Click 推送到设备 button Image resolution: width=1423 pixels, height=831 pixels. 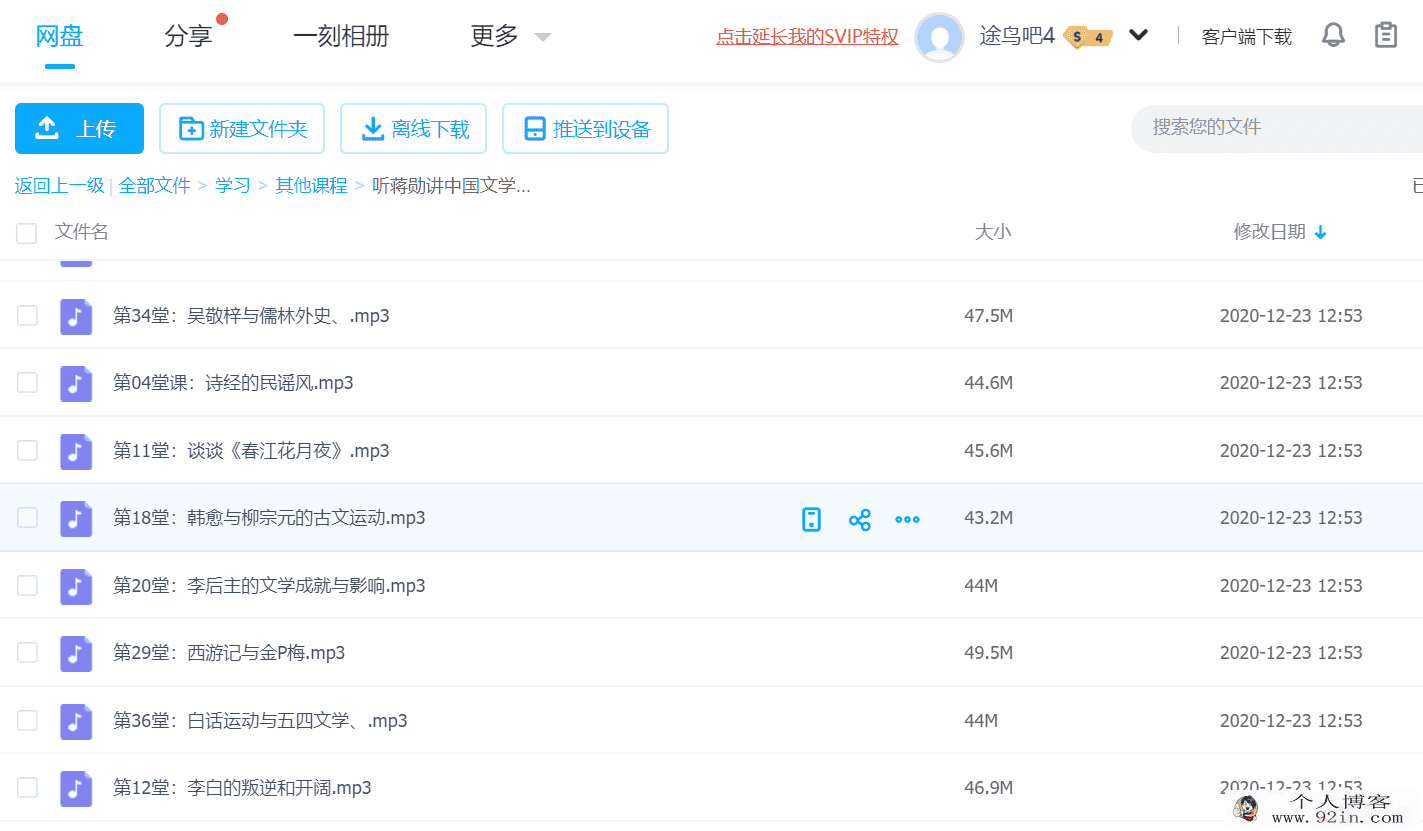pyautogui.click(x=585, y=129)
